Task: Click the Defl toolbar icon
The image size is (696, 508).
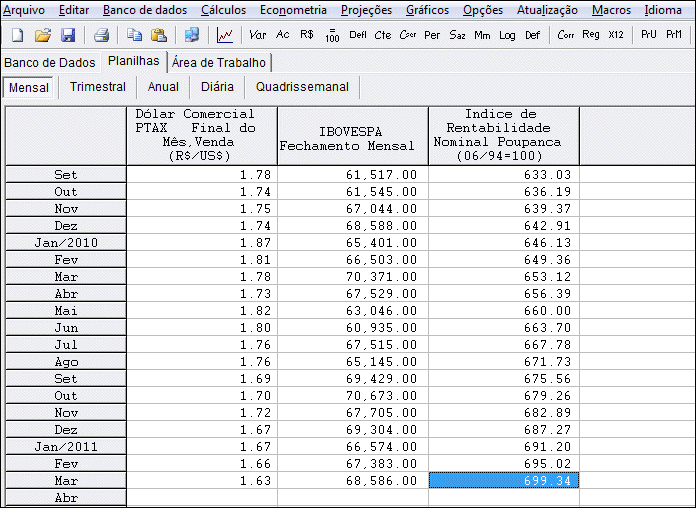Action: click(x=357, y=35)
